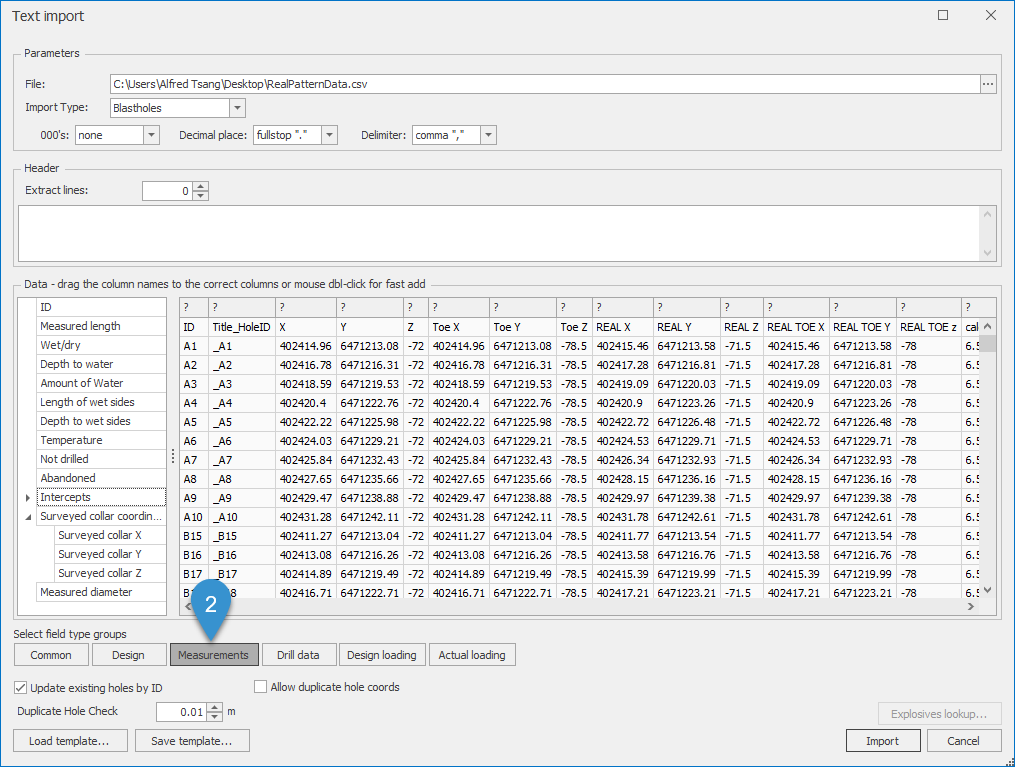The width and height of the screenshot is (1015, 767).
Task: Click the File path input field
Action: coord(544,84)
